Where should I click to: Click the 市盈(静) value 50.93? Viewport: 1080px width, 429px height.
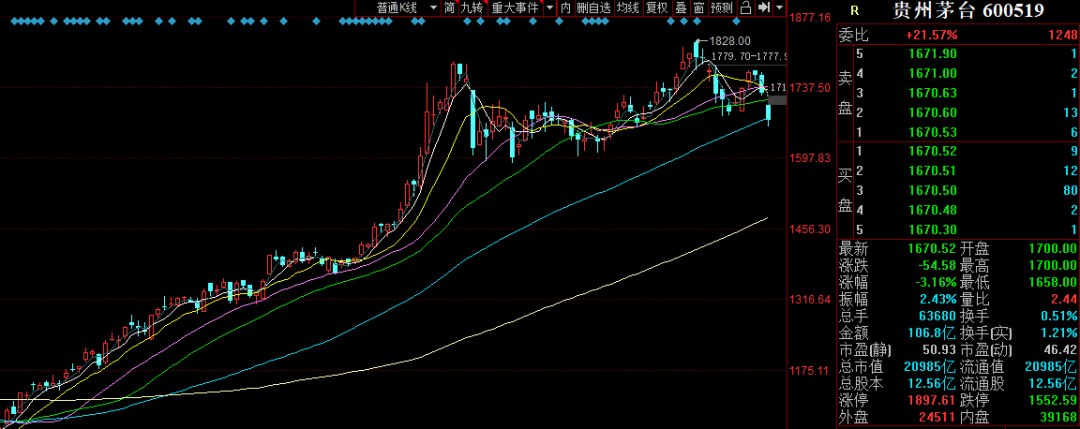tap(938, 350)
